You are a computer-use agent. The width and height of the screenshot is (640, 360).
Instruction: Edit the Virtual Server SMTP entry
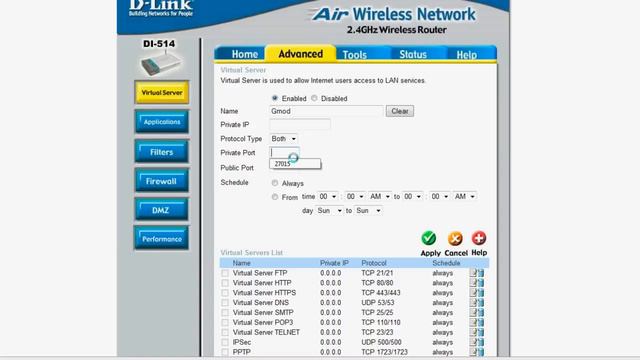click(473, 312)
